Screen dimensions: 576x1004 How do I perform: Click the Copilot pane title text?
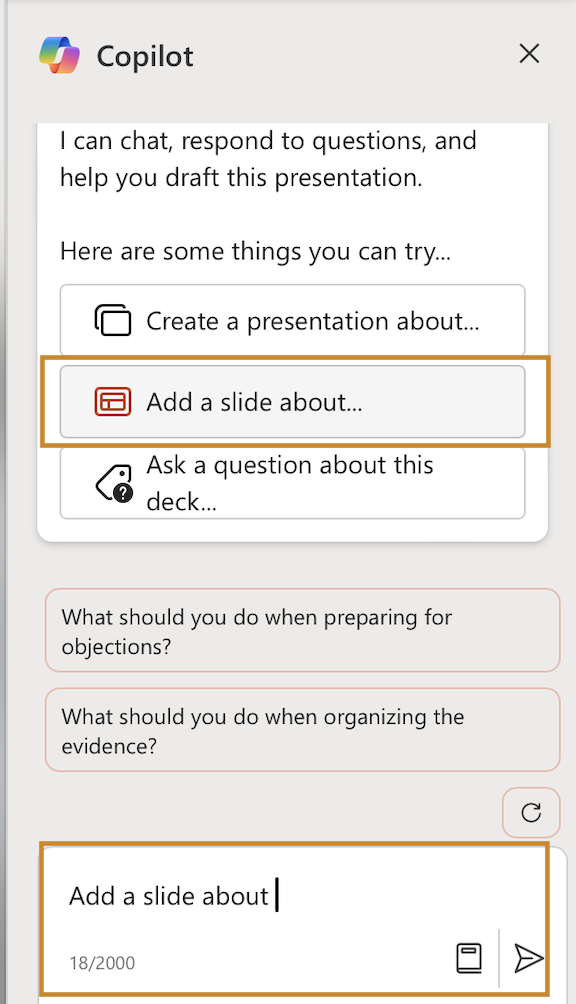[145, 57]
